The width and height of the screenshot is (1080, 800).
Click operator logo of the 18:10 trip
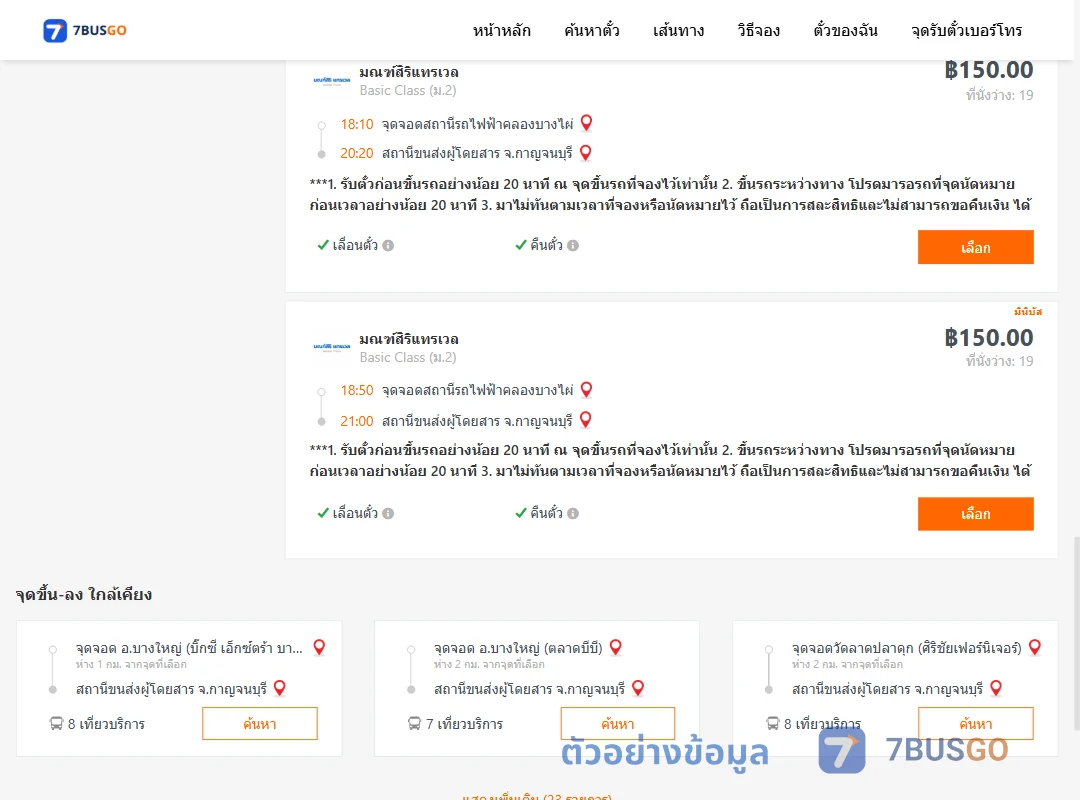pyautogui.click(x=332, y=81)
